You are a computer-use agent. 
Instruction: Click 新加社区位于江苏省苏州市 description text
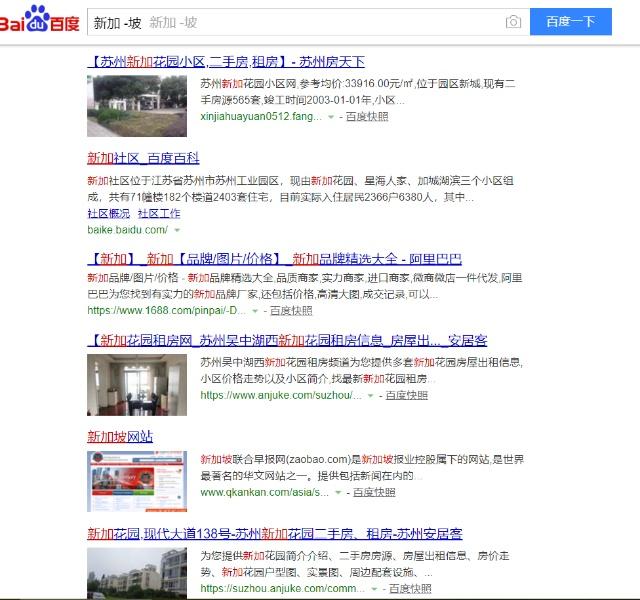click(x=300, y=189)
